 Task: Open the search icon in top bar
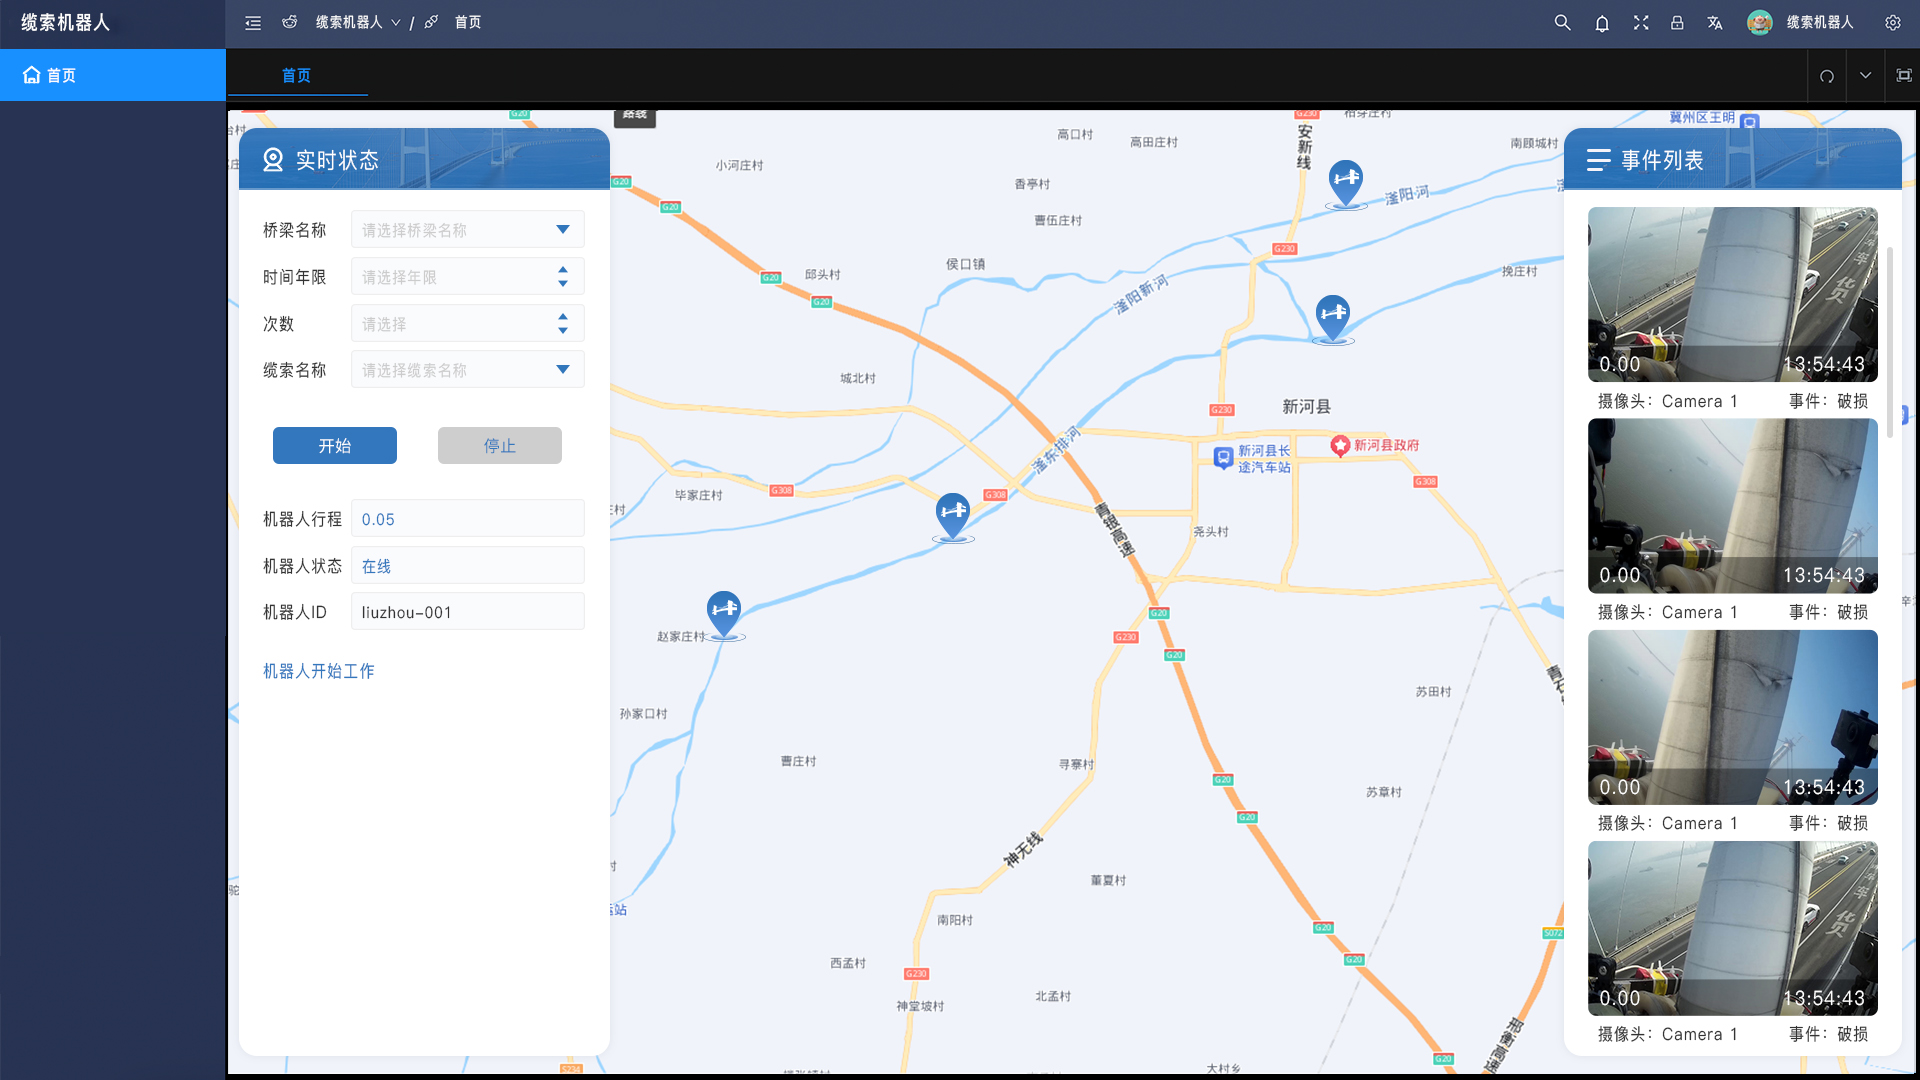pos(1562,22)
